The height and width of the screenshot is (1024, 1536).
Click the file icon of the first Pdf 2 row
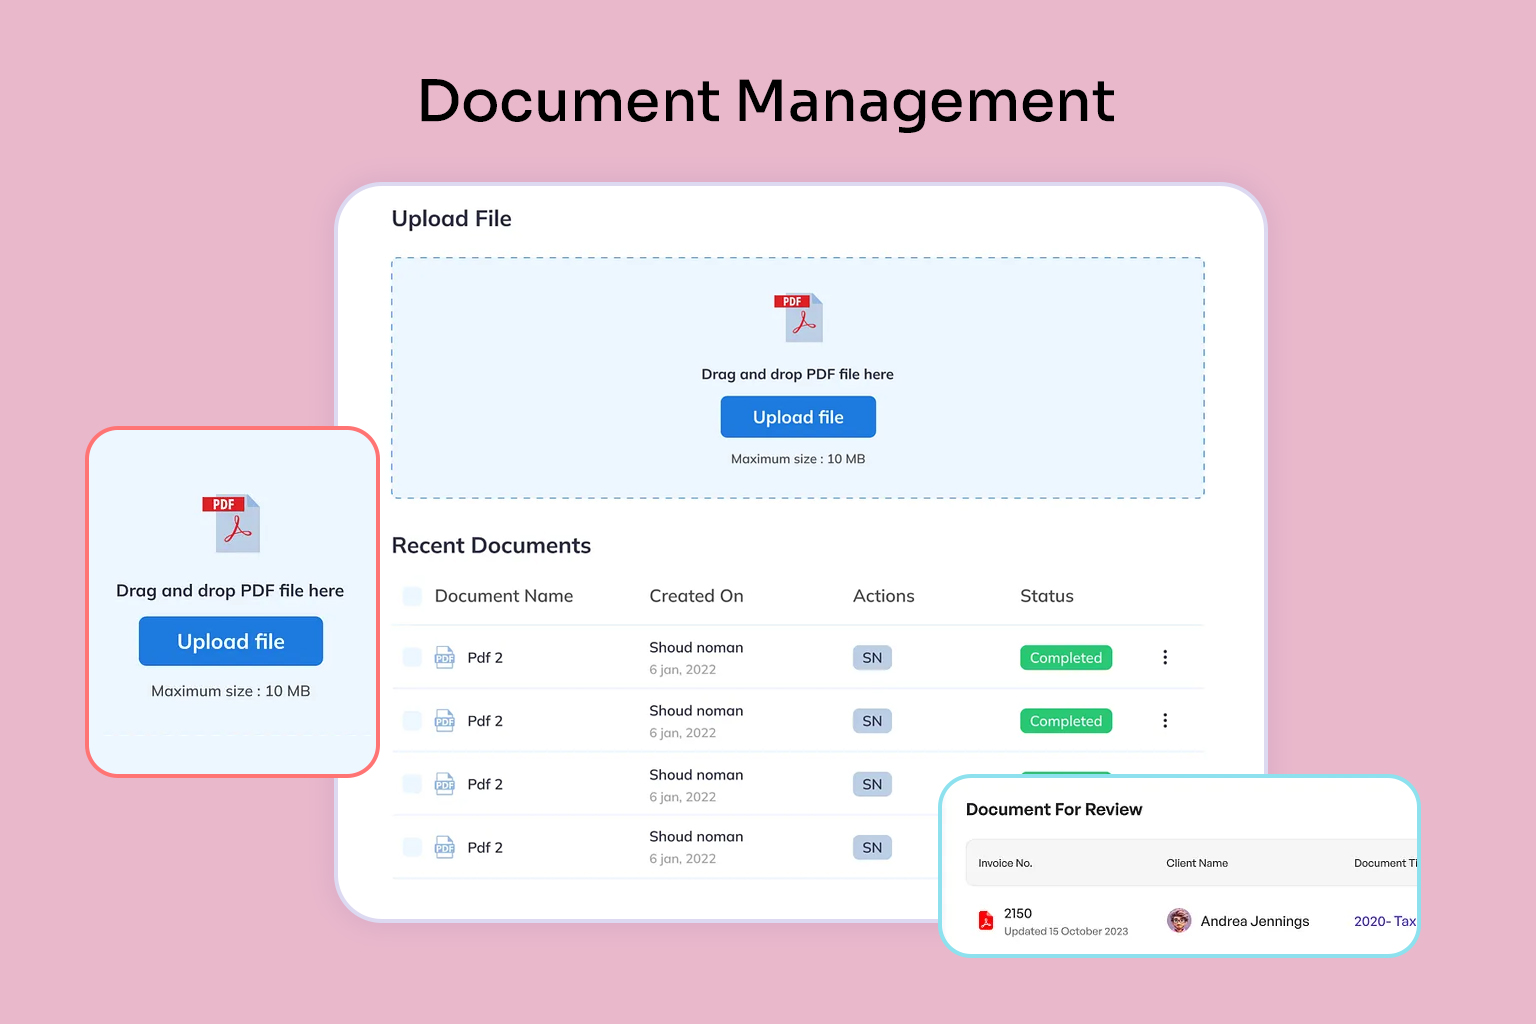pos(445,658)
